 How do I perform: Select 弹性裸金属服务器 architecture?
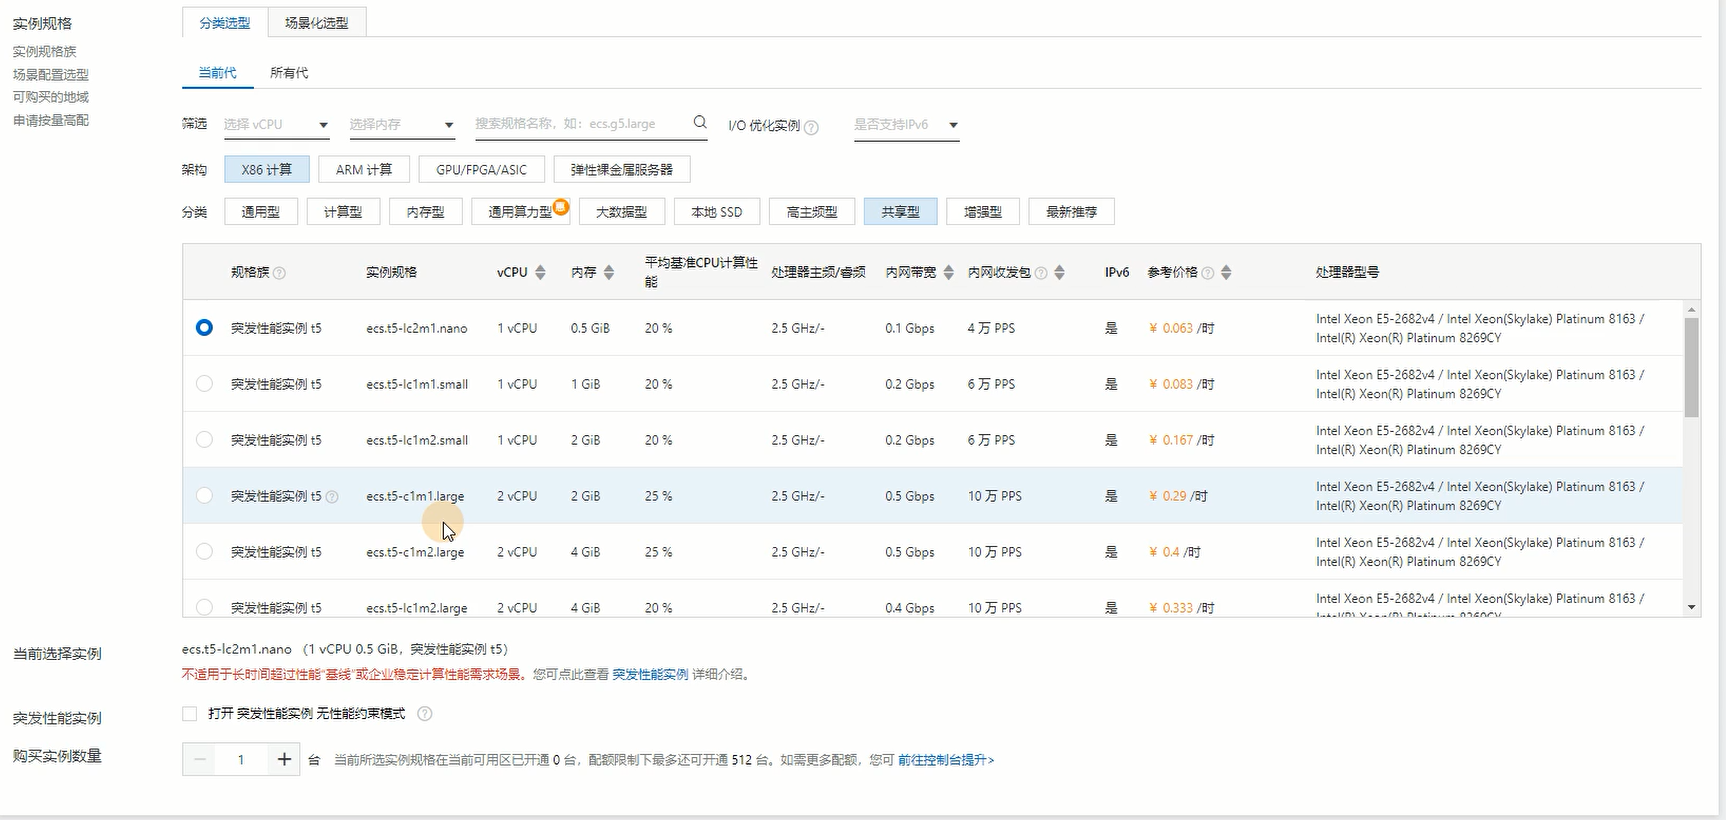622,170
